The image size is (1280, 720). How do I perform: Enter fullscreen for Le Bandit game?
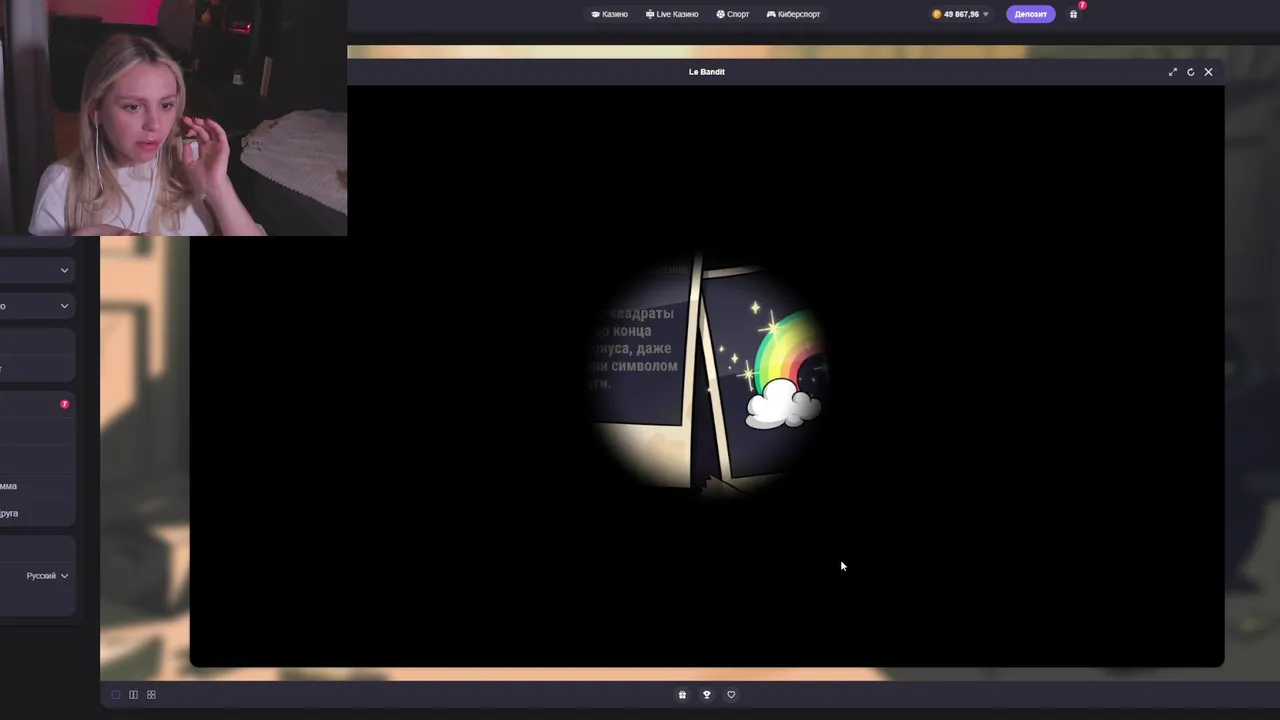pos(1173,72)
